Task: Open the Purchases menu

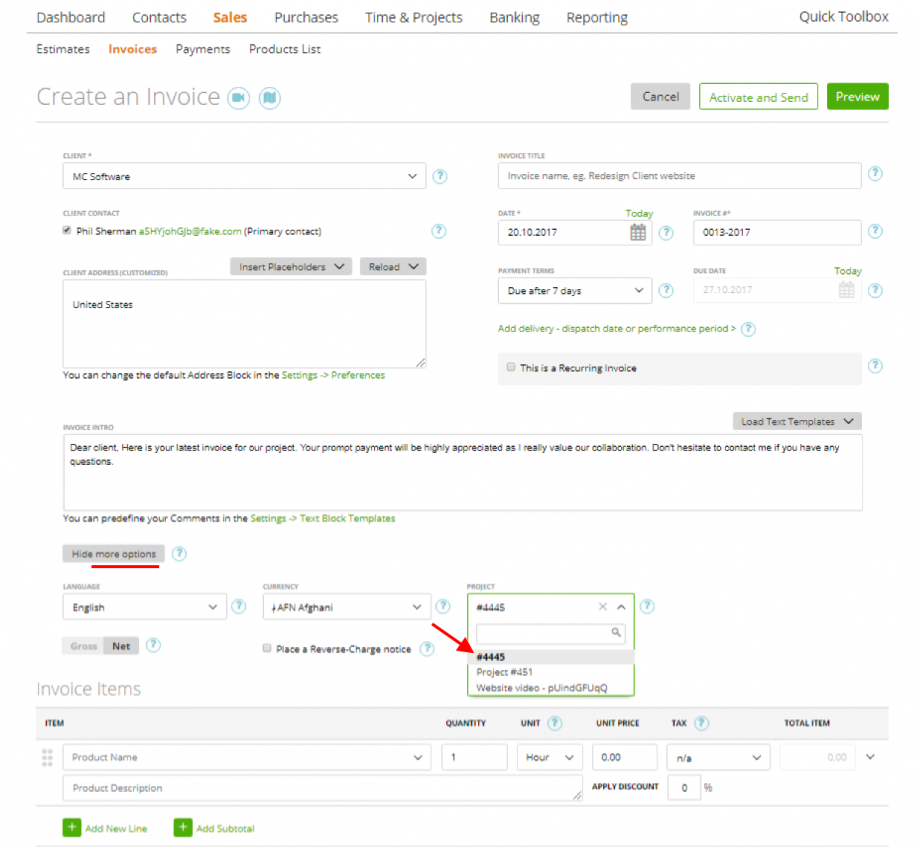Action: pos(306,17)
